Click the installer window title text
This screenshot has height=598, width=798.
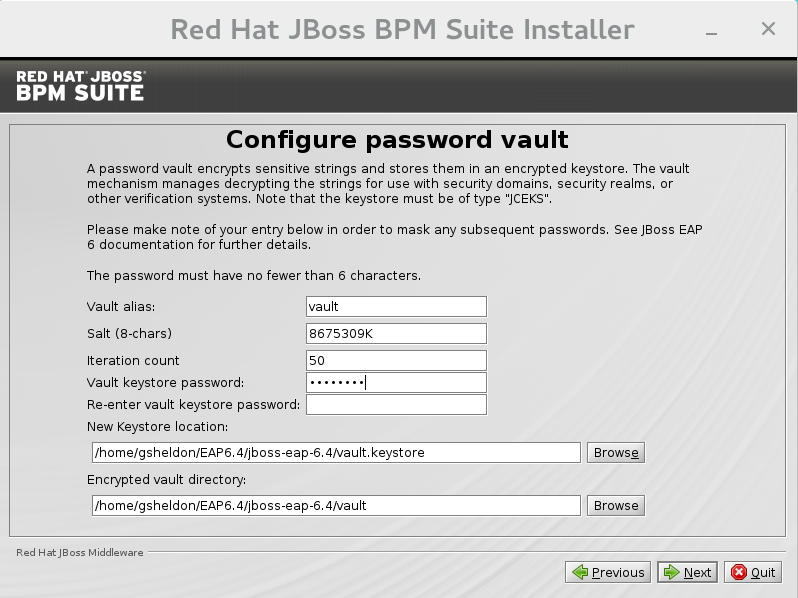[402, 29]
